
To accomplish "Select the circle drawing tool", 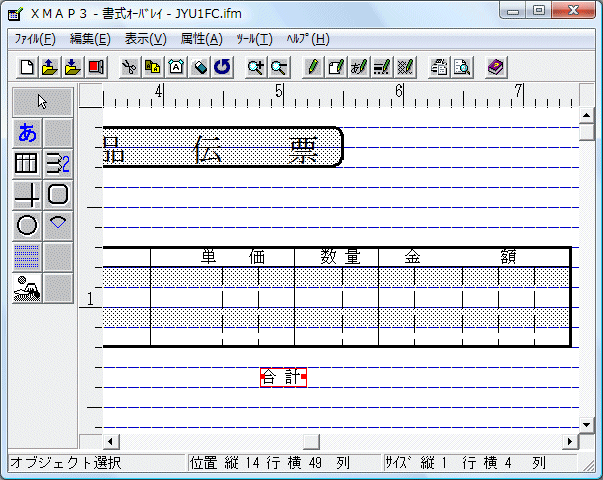I will (x=27, y=225).
